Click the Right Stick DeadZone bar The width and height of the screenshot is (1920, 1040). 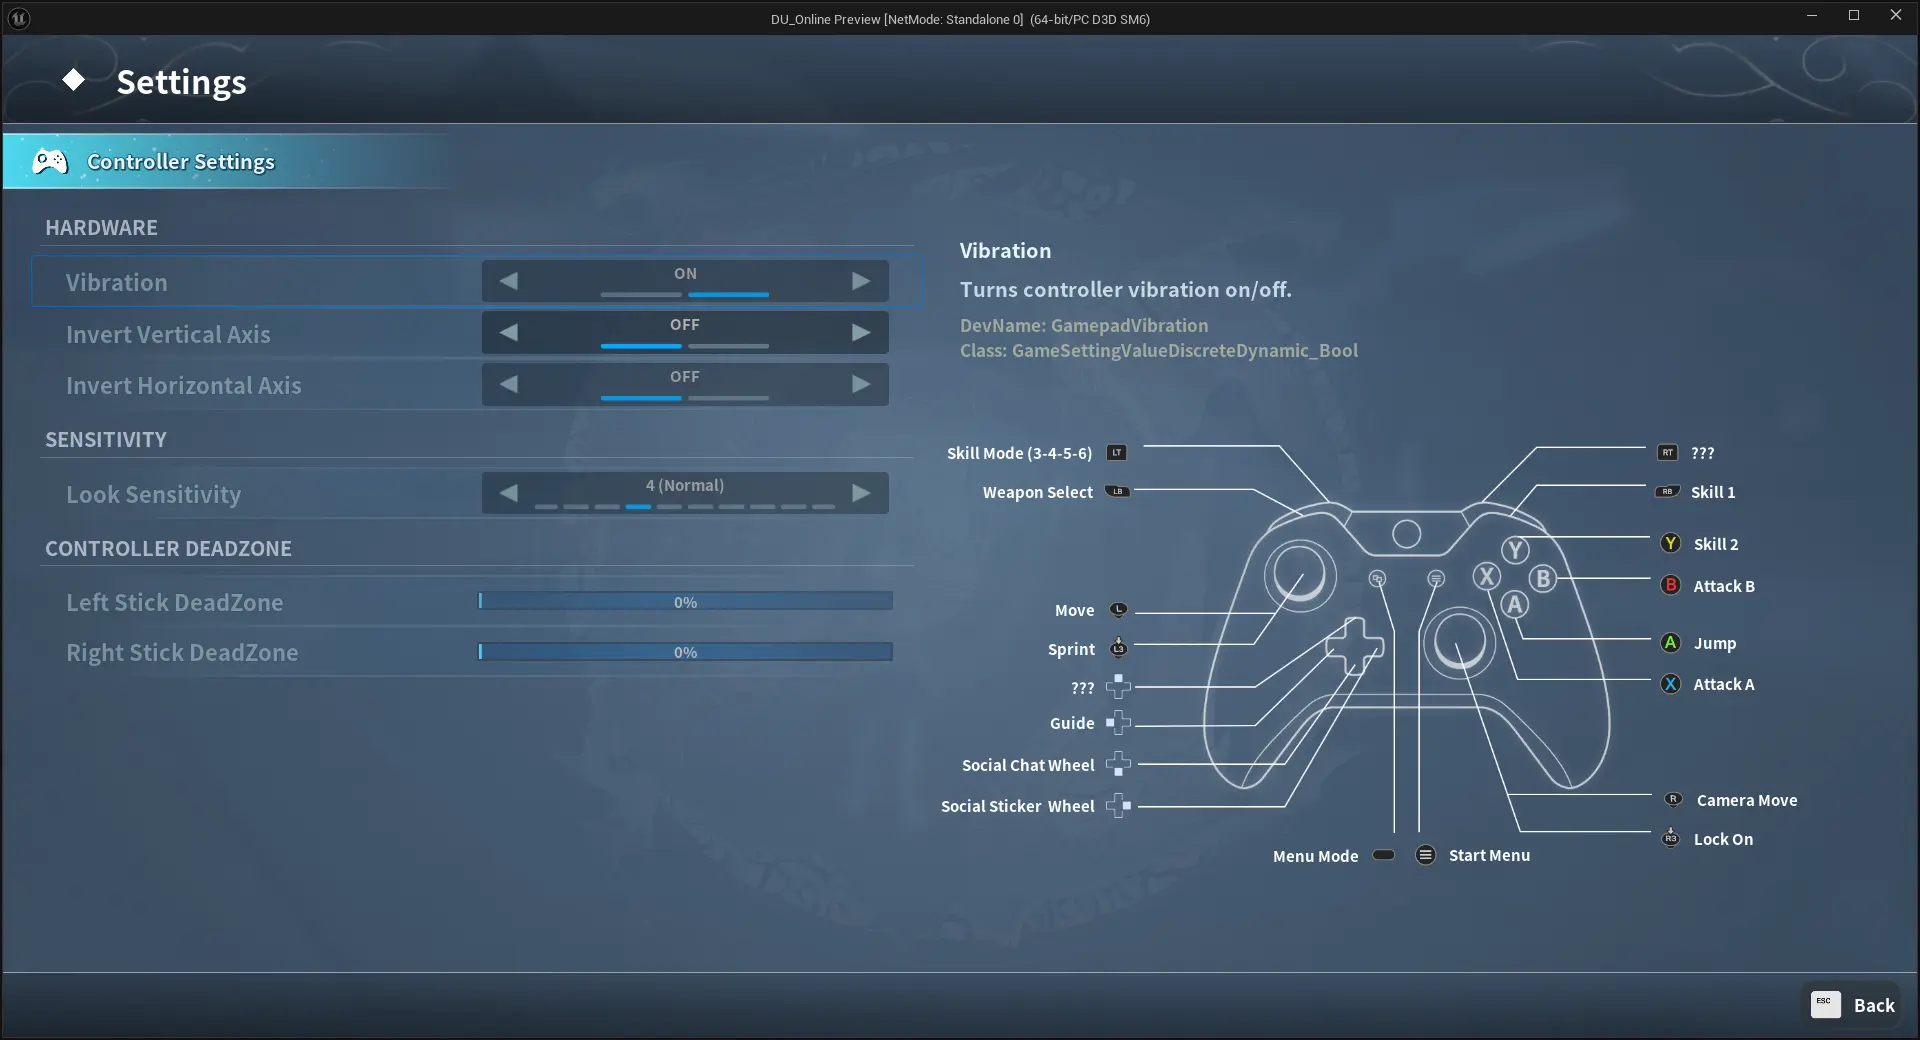(x=684, y=651)
